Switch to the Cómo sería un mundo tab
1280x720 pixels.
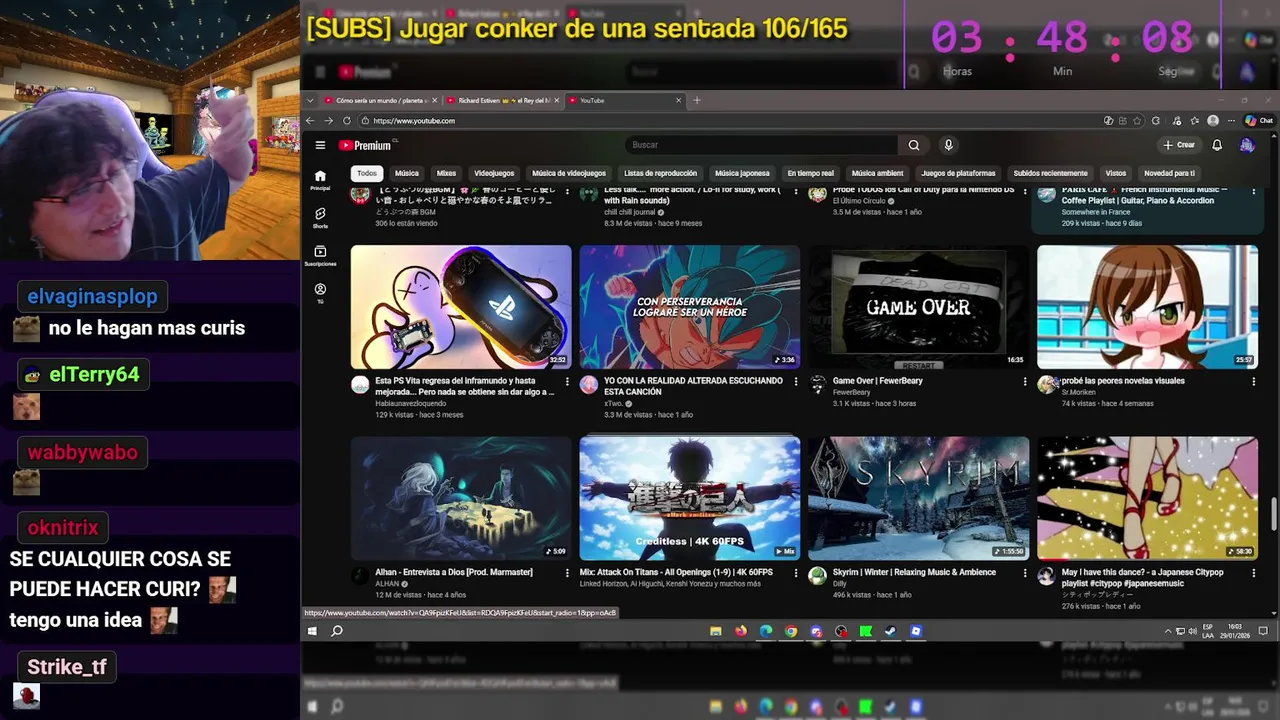[381, 100]
